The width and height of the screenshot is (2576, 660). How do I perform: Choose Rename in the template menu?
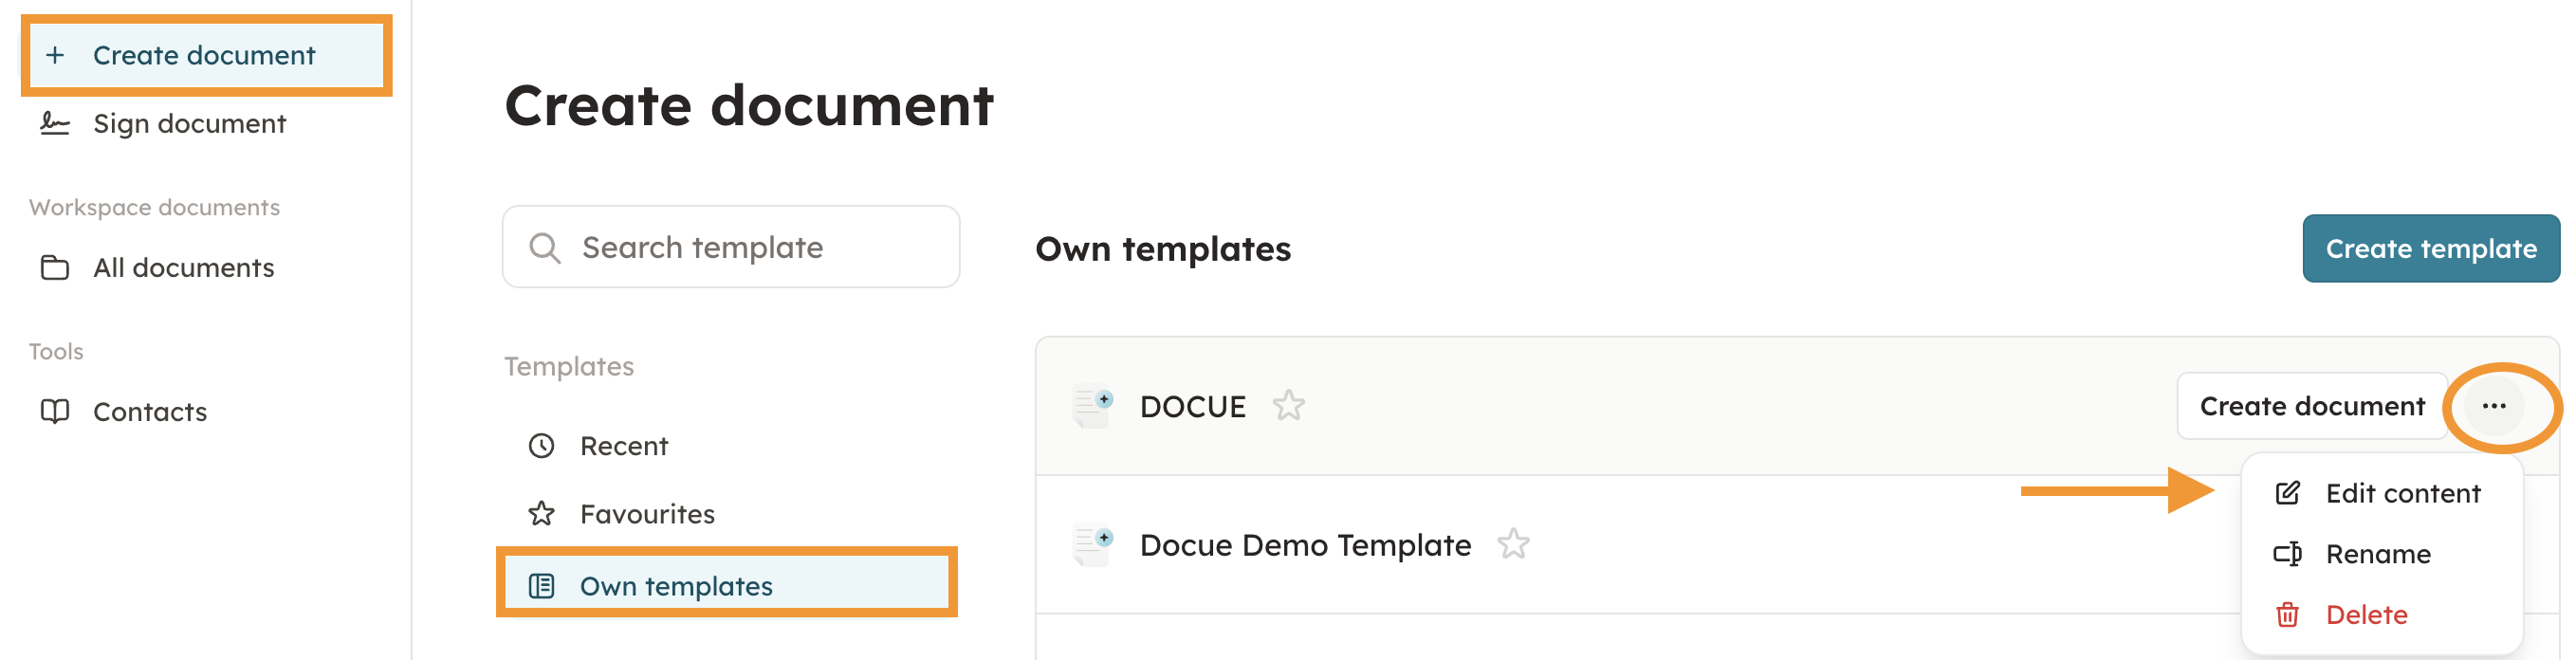(2377, 554)
